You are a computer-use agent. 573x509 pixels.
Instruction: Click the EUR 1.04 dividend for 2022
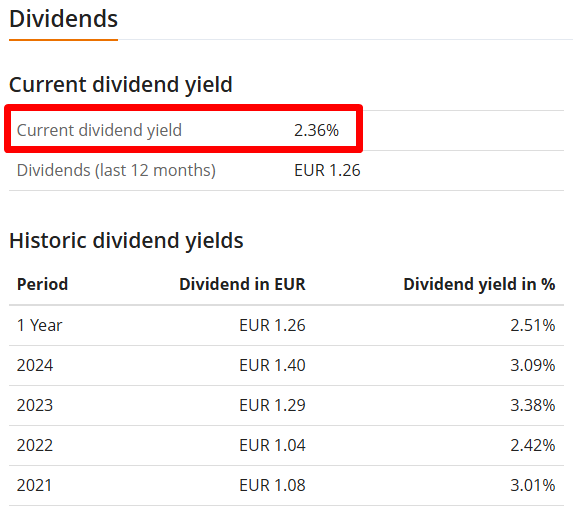tap(272, 445)
